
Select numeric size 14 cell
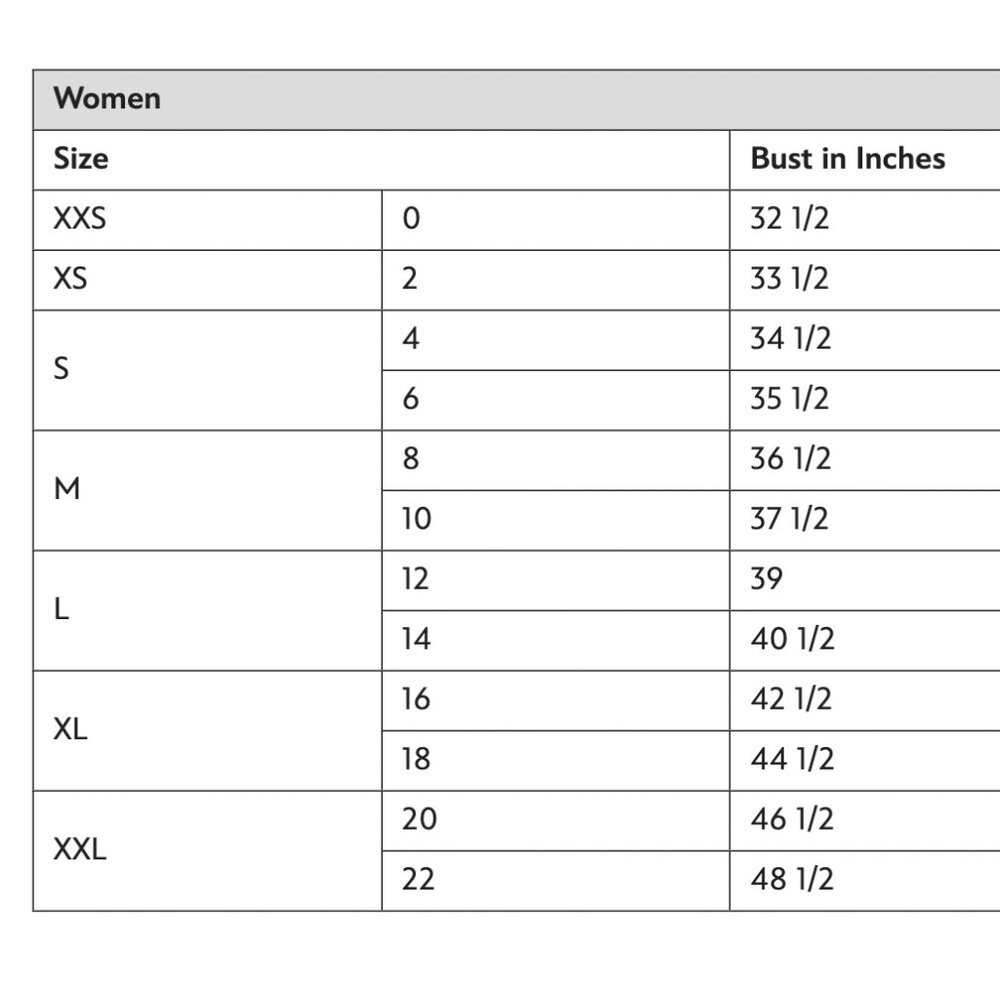(416, 639)
